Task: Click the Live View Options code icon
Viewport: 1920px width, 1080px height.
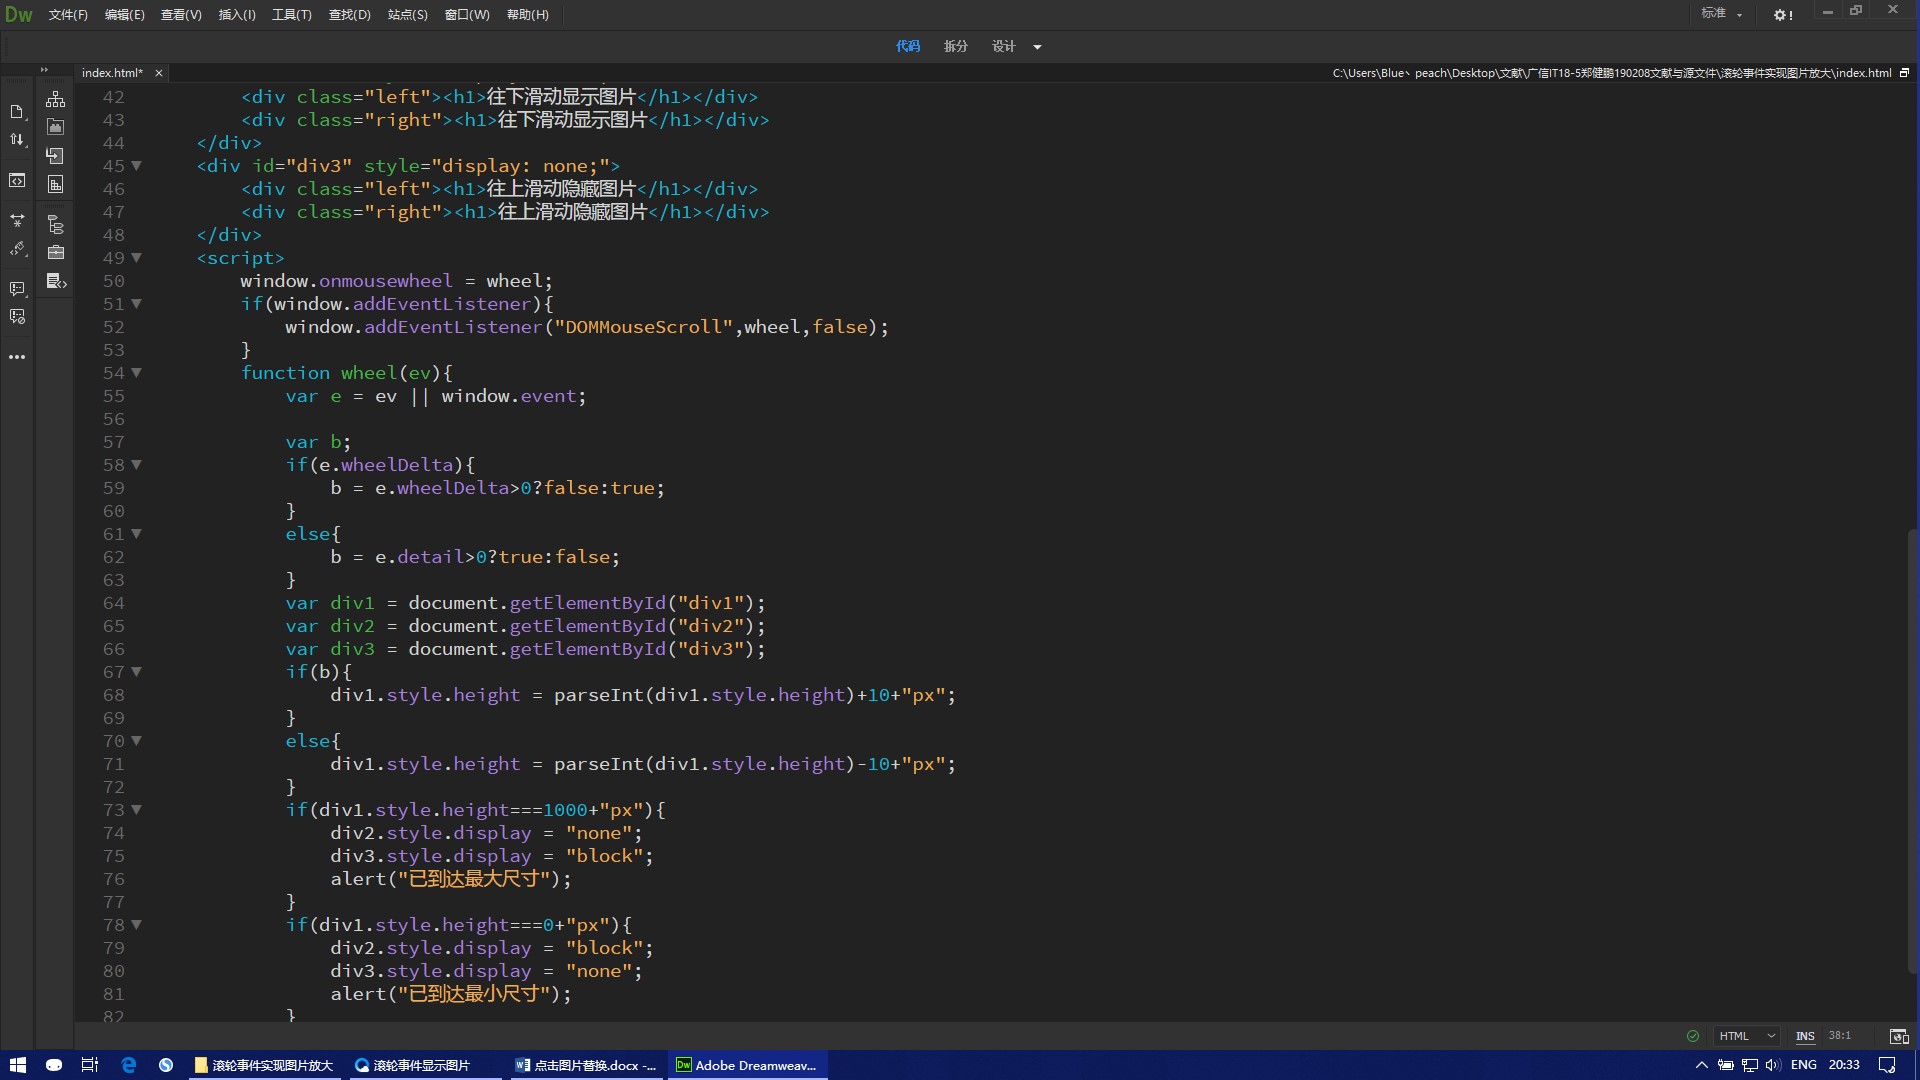Action: point(16,181)
